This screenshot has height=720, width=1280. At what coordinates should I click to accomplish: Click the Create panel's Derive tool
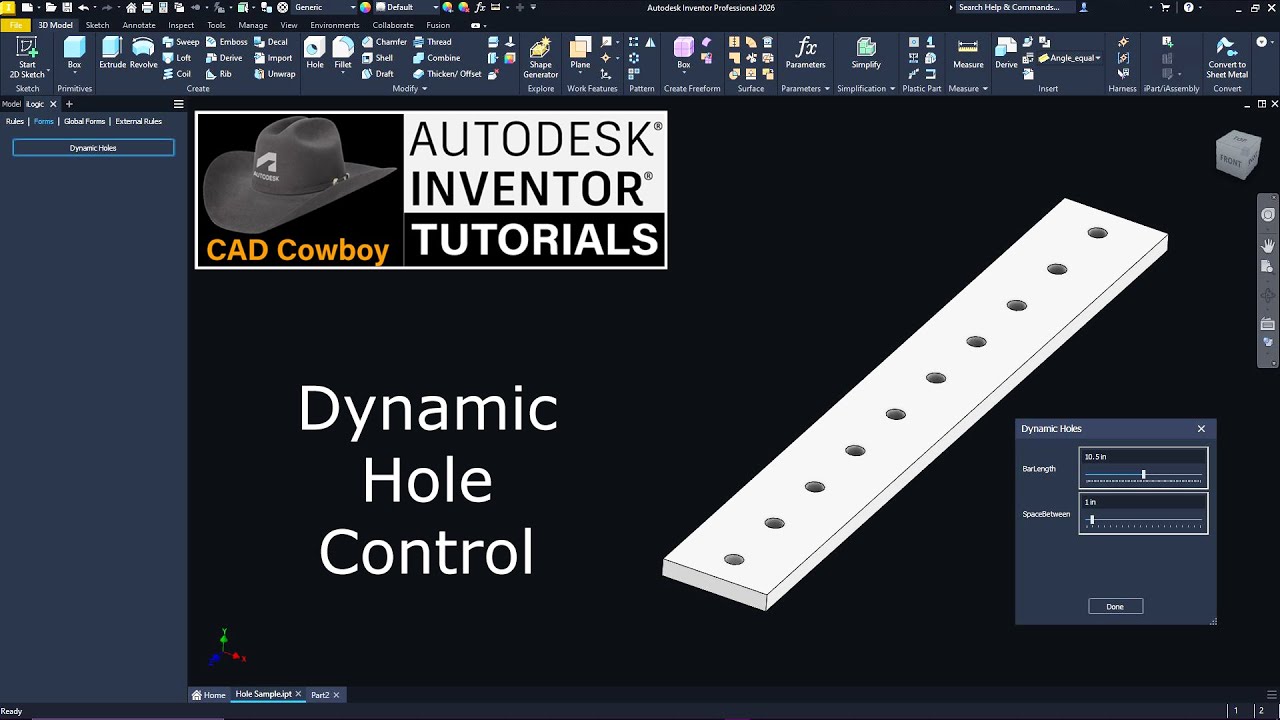[223, 58]
